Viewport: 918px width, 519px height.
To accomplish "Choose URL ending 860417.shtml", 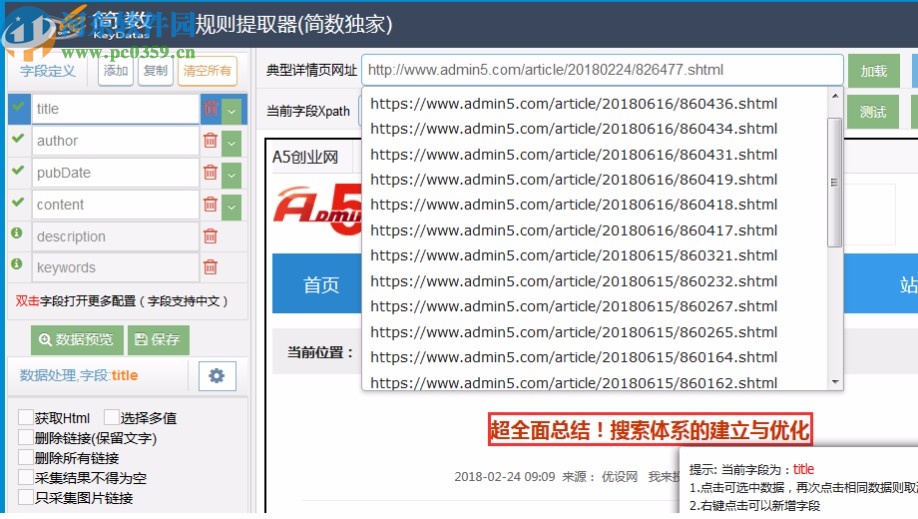I will click(574, 230).
